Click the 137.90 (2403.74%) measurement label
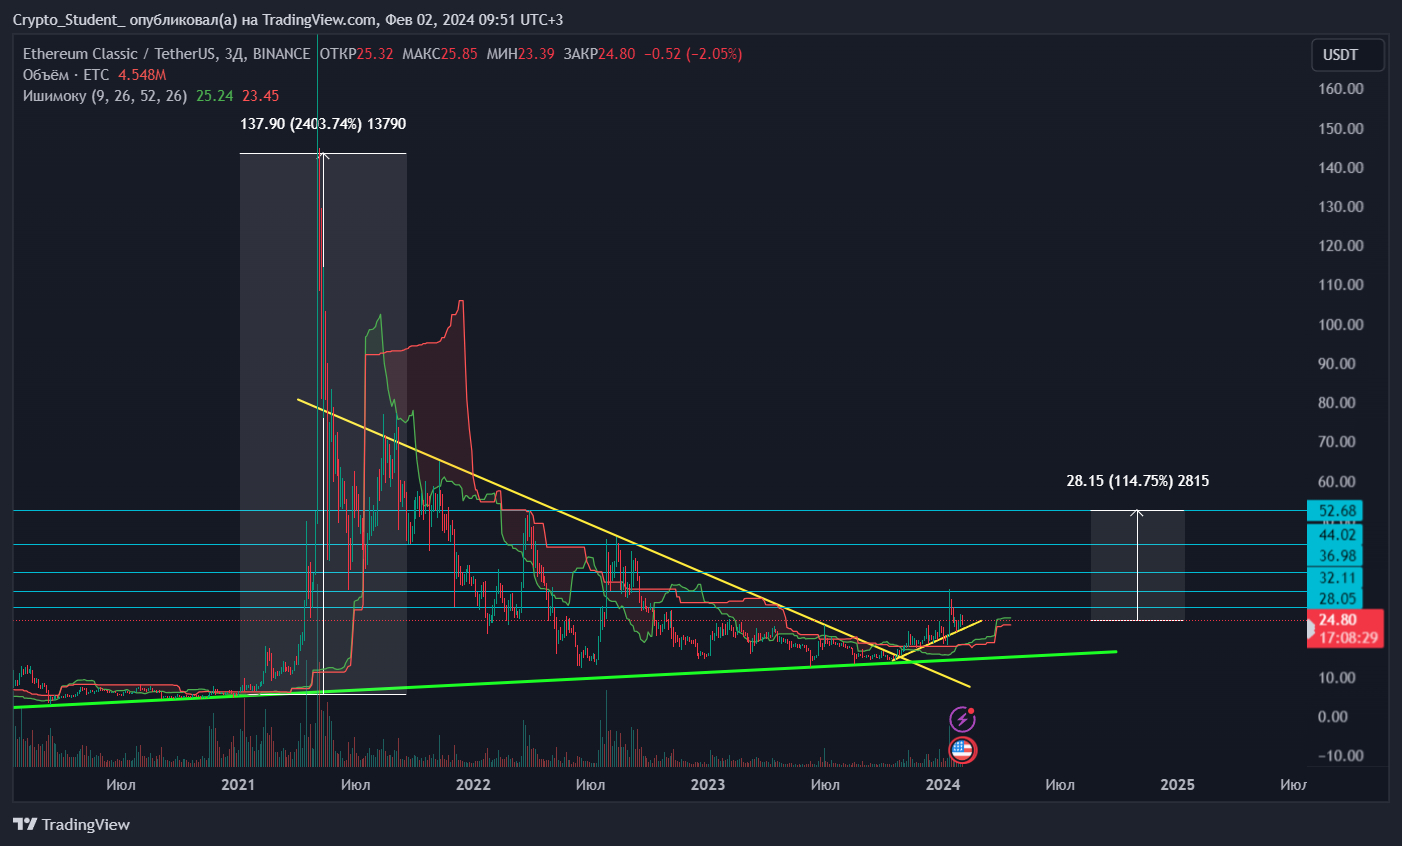1402x846 pixels. pos(323,124)
